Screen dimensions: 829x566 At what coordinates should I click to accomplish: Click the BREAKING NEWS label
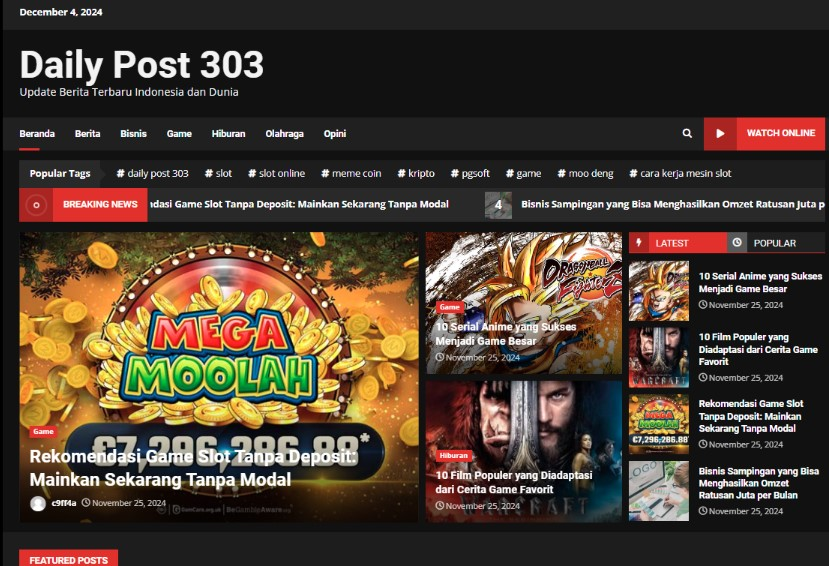pyautogui.click(x=100, y=205)
